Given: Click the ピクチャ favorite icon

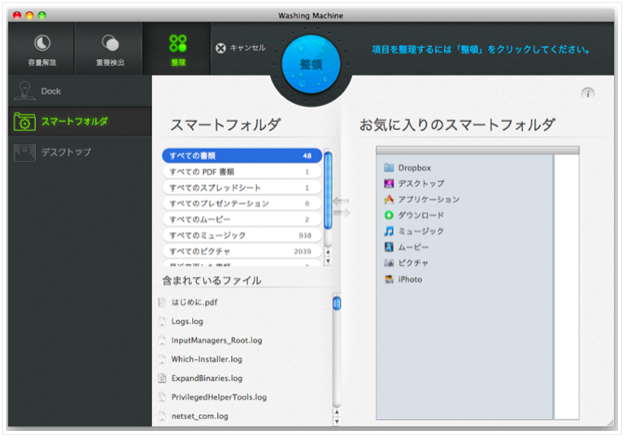Looking at the screenshot, I should point(388,263).
